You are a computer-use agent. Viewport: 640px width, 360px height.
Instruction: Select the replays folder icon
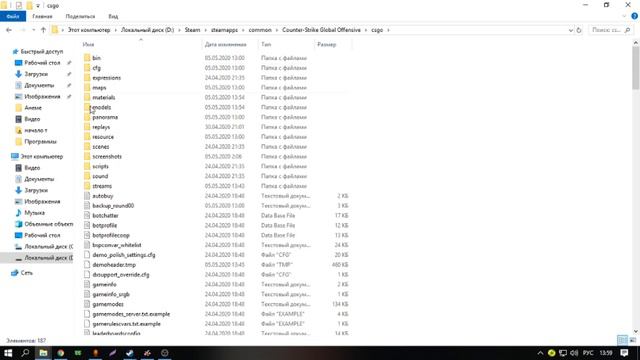[87, 127]
